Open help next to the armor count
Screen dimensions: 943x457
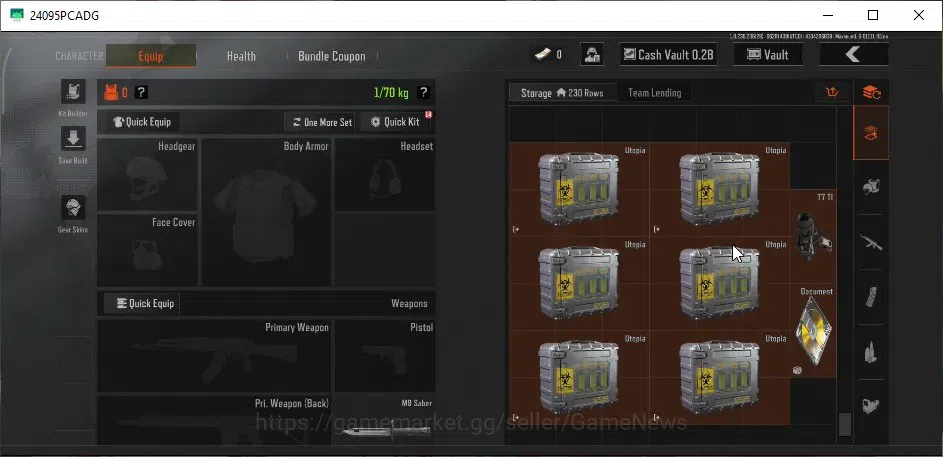[x=141, y=92]
